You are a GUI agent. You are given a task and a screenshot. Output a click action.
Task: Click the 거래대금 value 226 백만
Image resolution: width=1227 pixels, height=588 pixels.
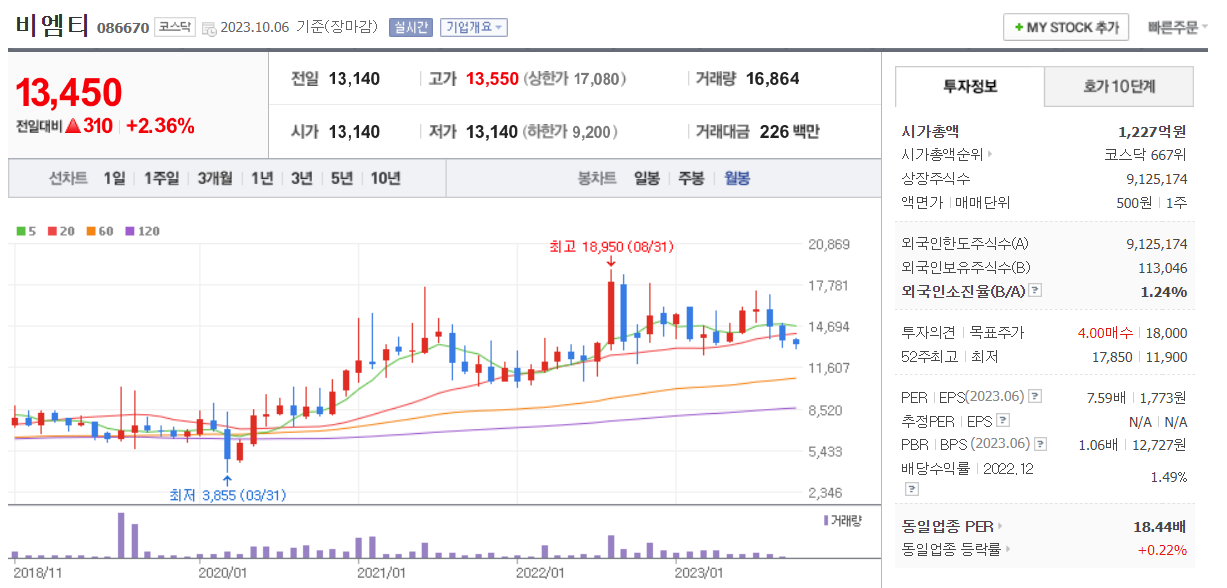pos(789,131)
